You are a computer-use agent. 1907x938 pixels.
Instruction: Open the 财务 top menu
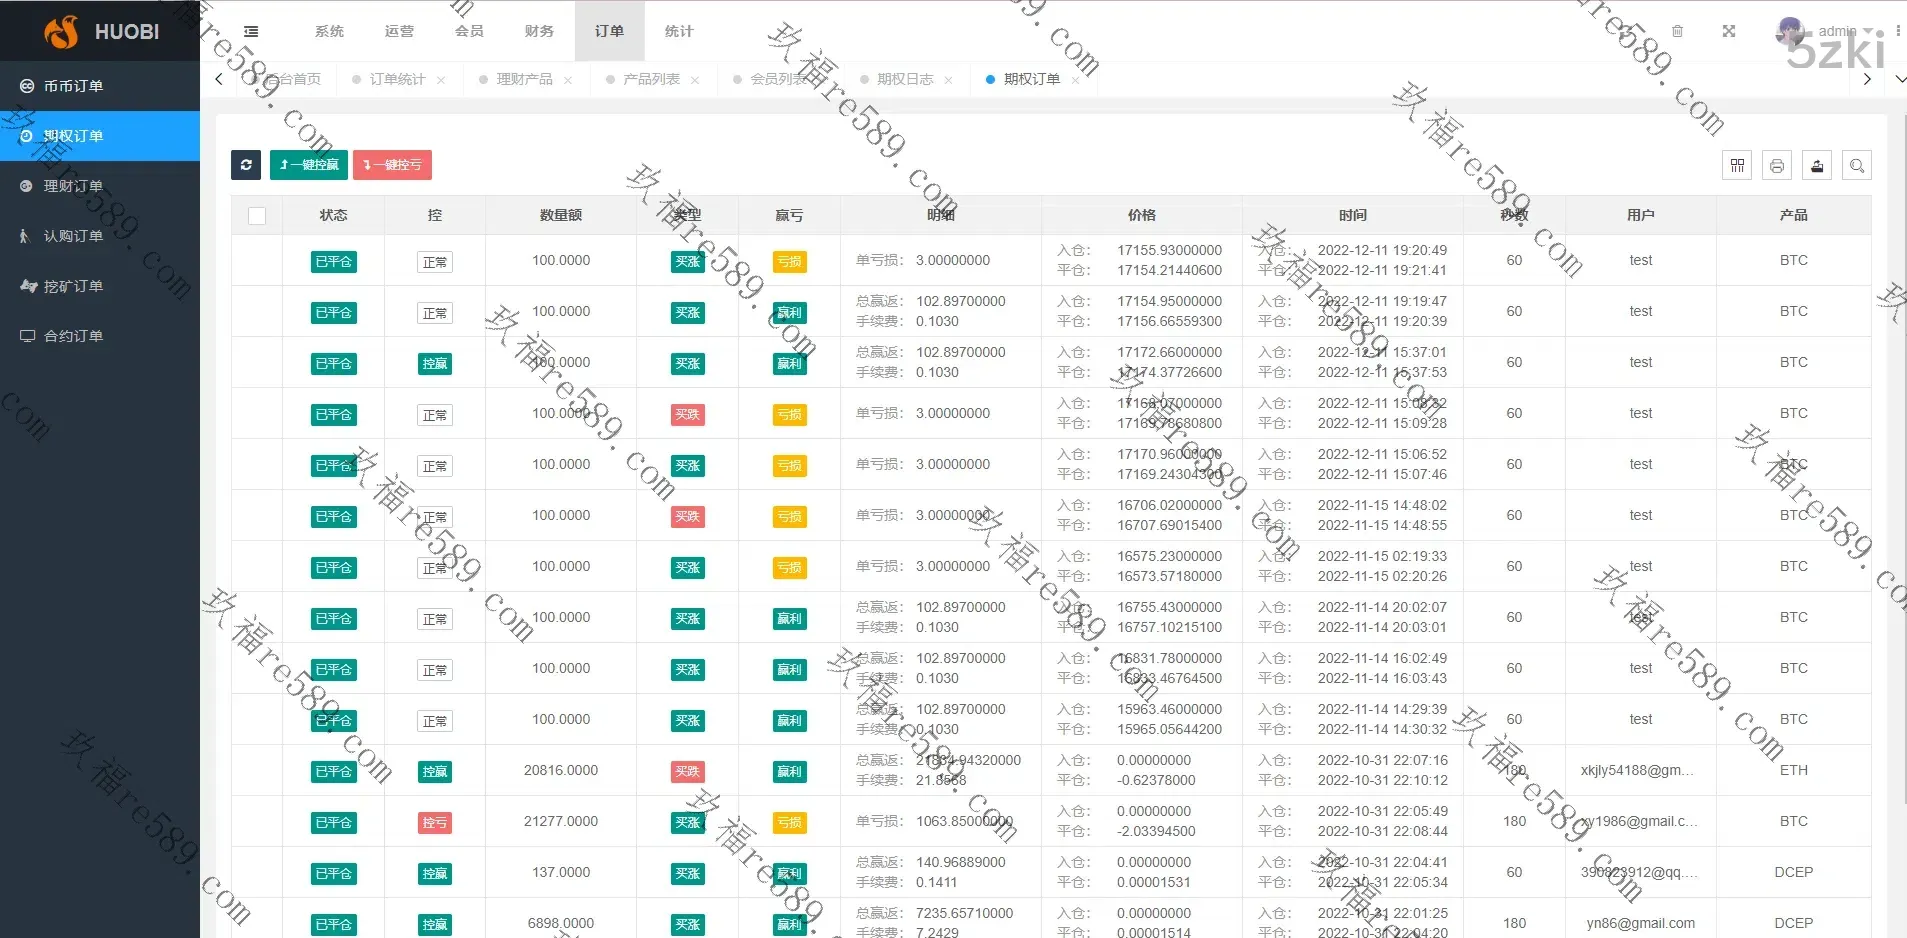pos(539,32)
